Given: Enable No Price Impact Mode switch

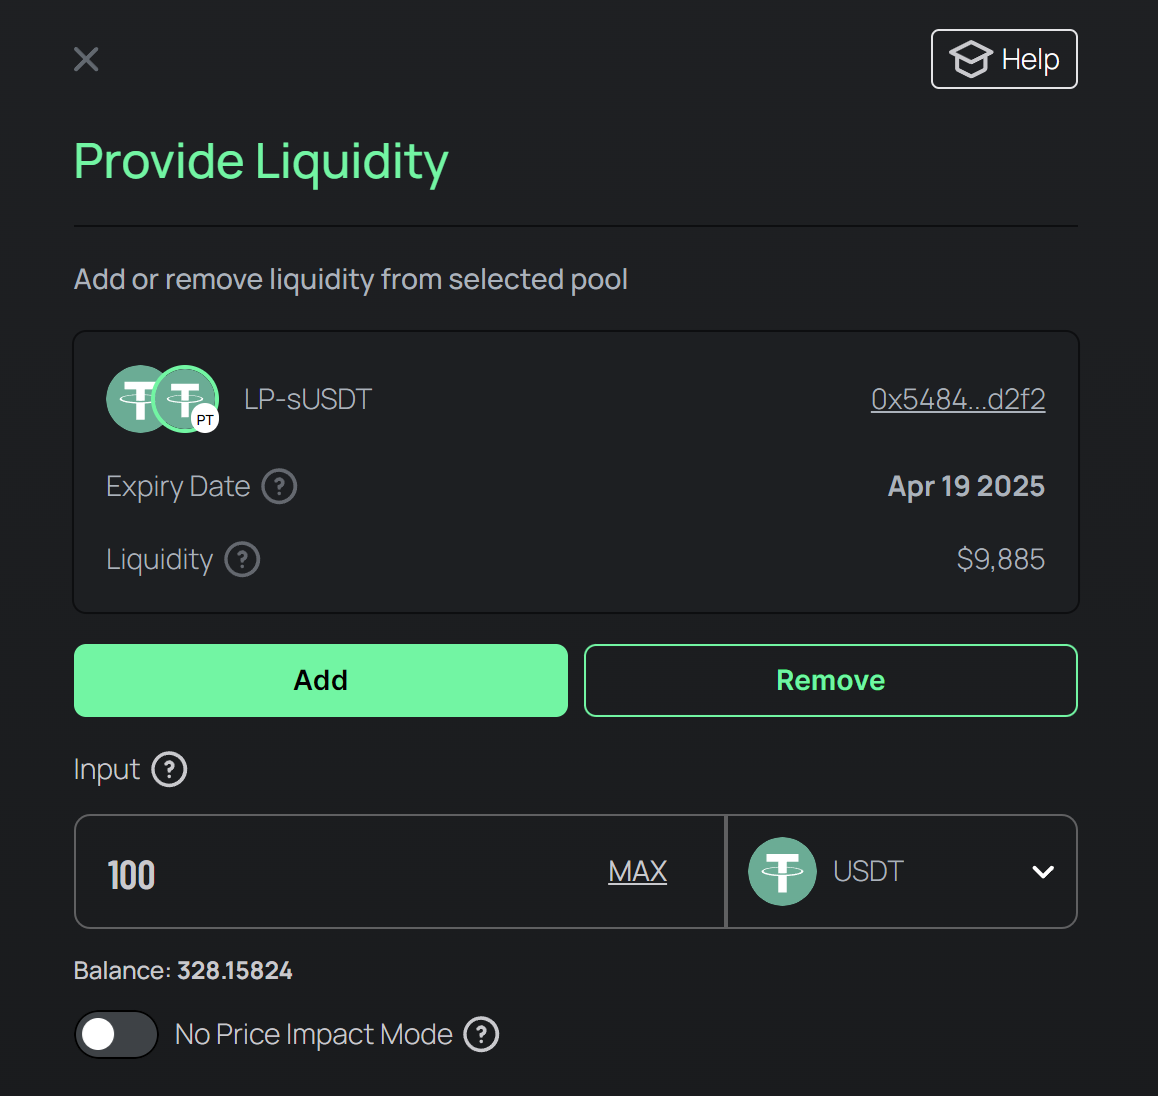Looking at the screenshot, I should 116,1034.
